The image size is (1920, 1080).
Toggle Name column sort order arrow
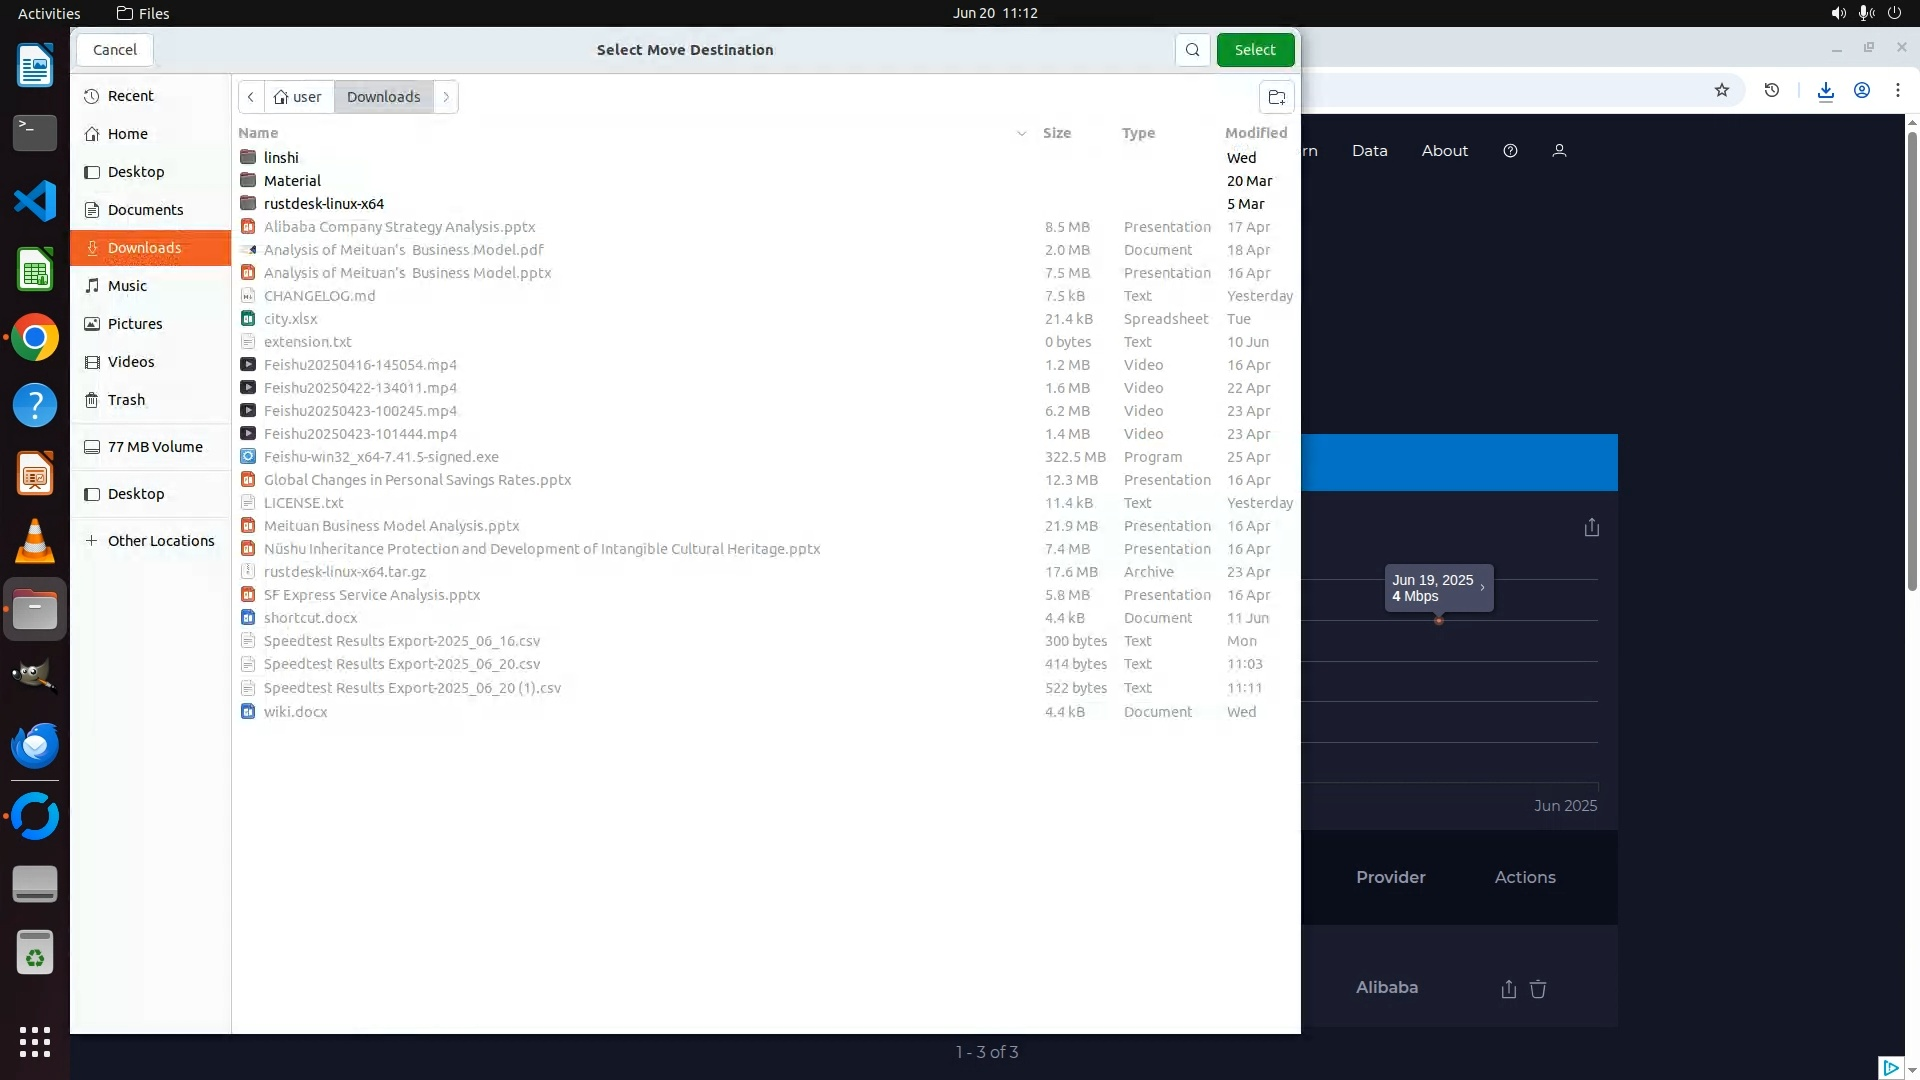(1021, 133)
